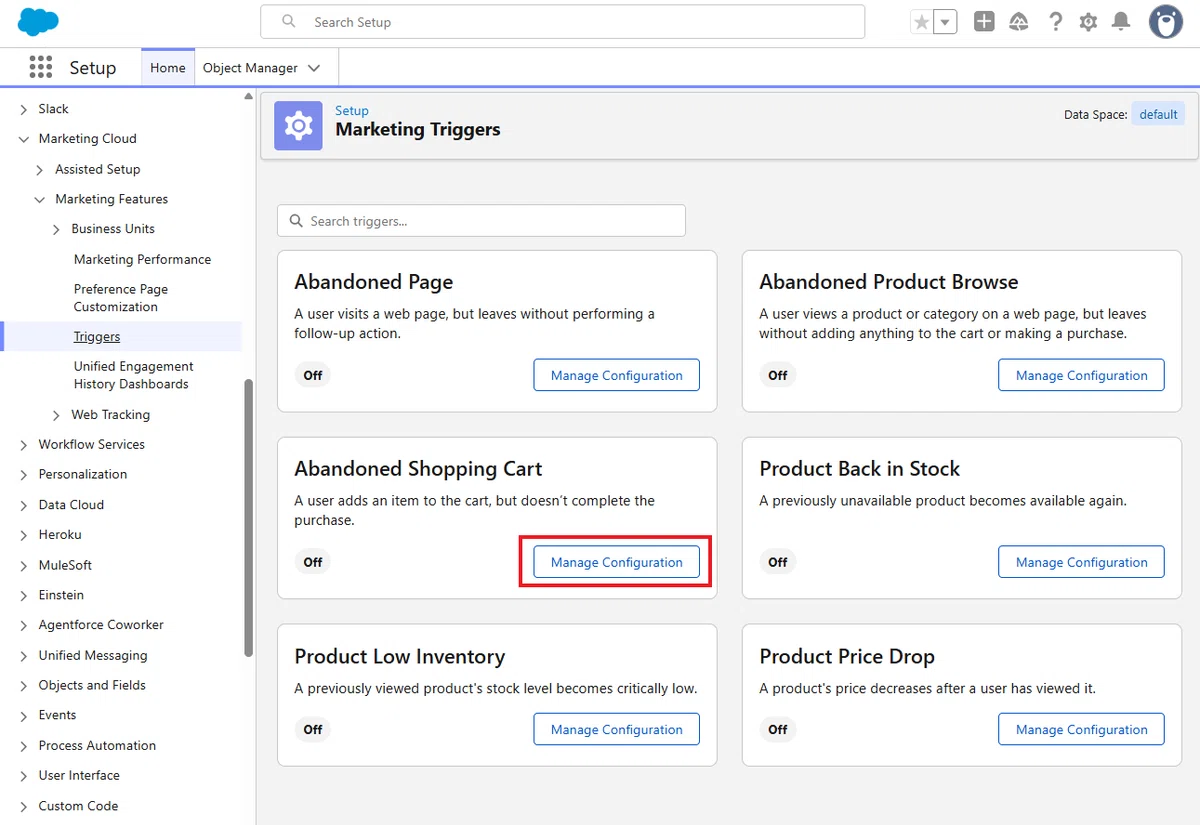Viewport: 1200px width, 825px height.
Task: Manage Configuration for Product Low Inventory
Action: click(616, 729)
